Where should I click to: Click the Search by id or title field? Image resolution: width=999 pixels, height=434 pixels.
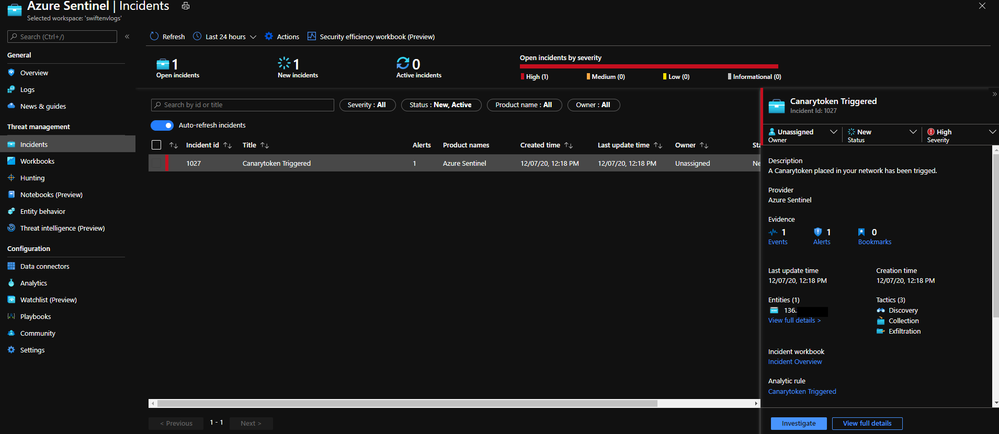point(243,105)
